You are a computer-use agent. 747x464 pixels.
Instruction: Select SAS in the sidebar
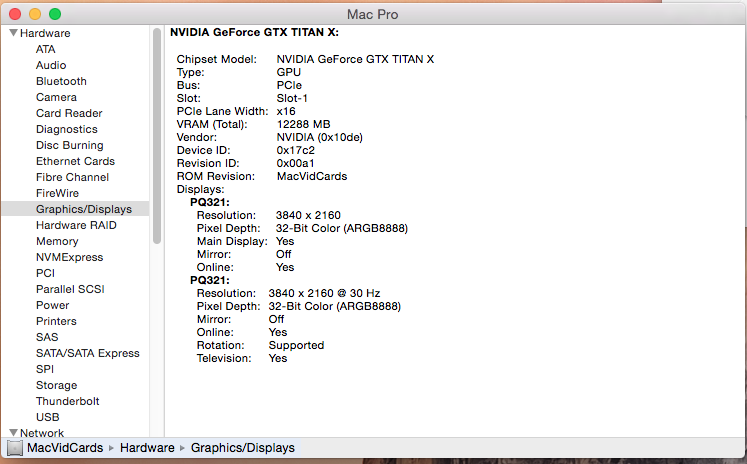pyautogui.click(x=47, y=337)
